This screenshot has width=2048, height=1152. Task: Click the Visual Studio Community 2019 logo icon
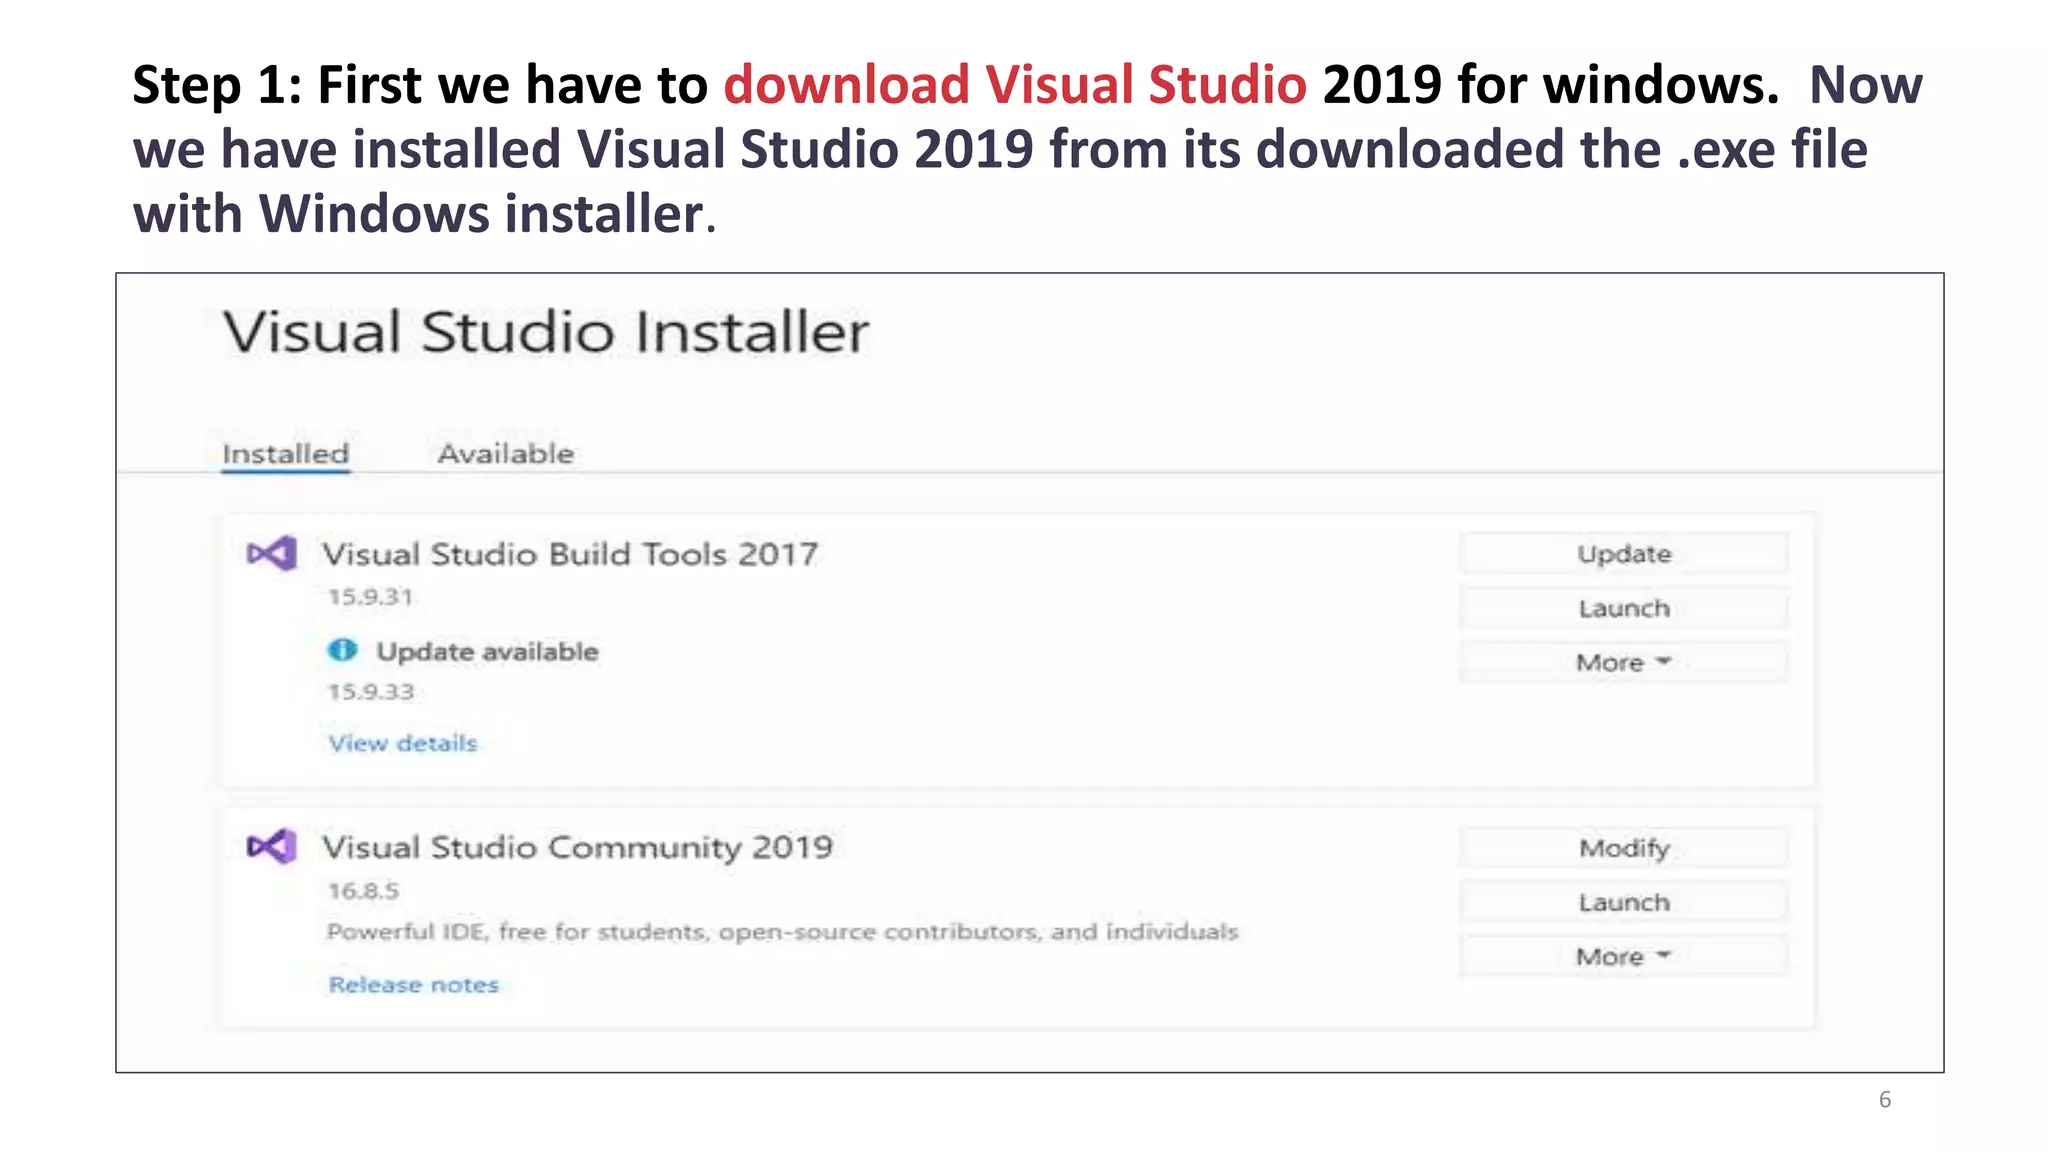click(272, 847)
